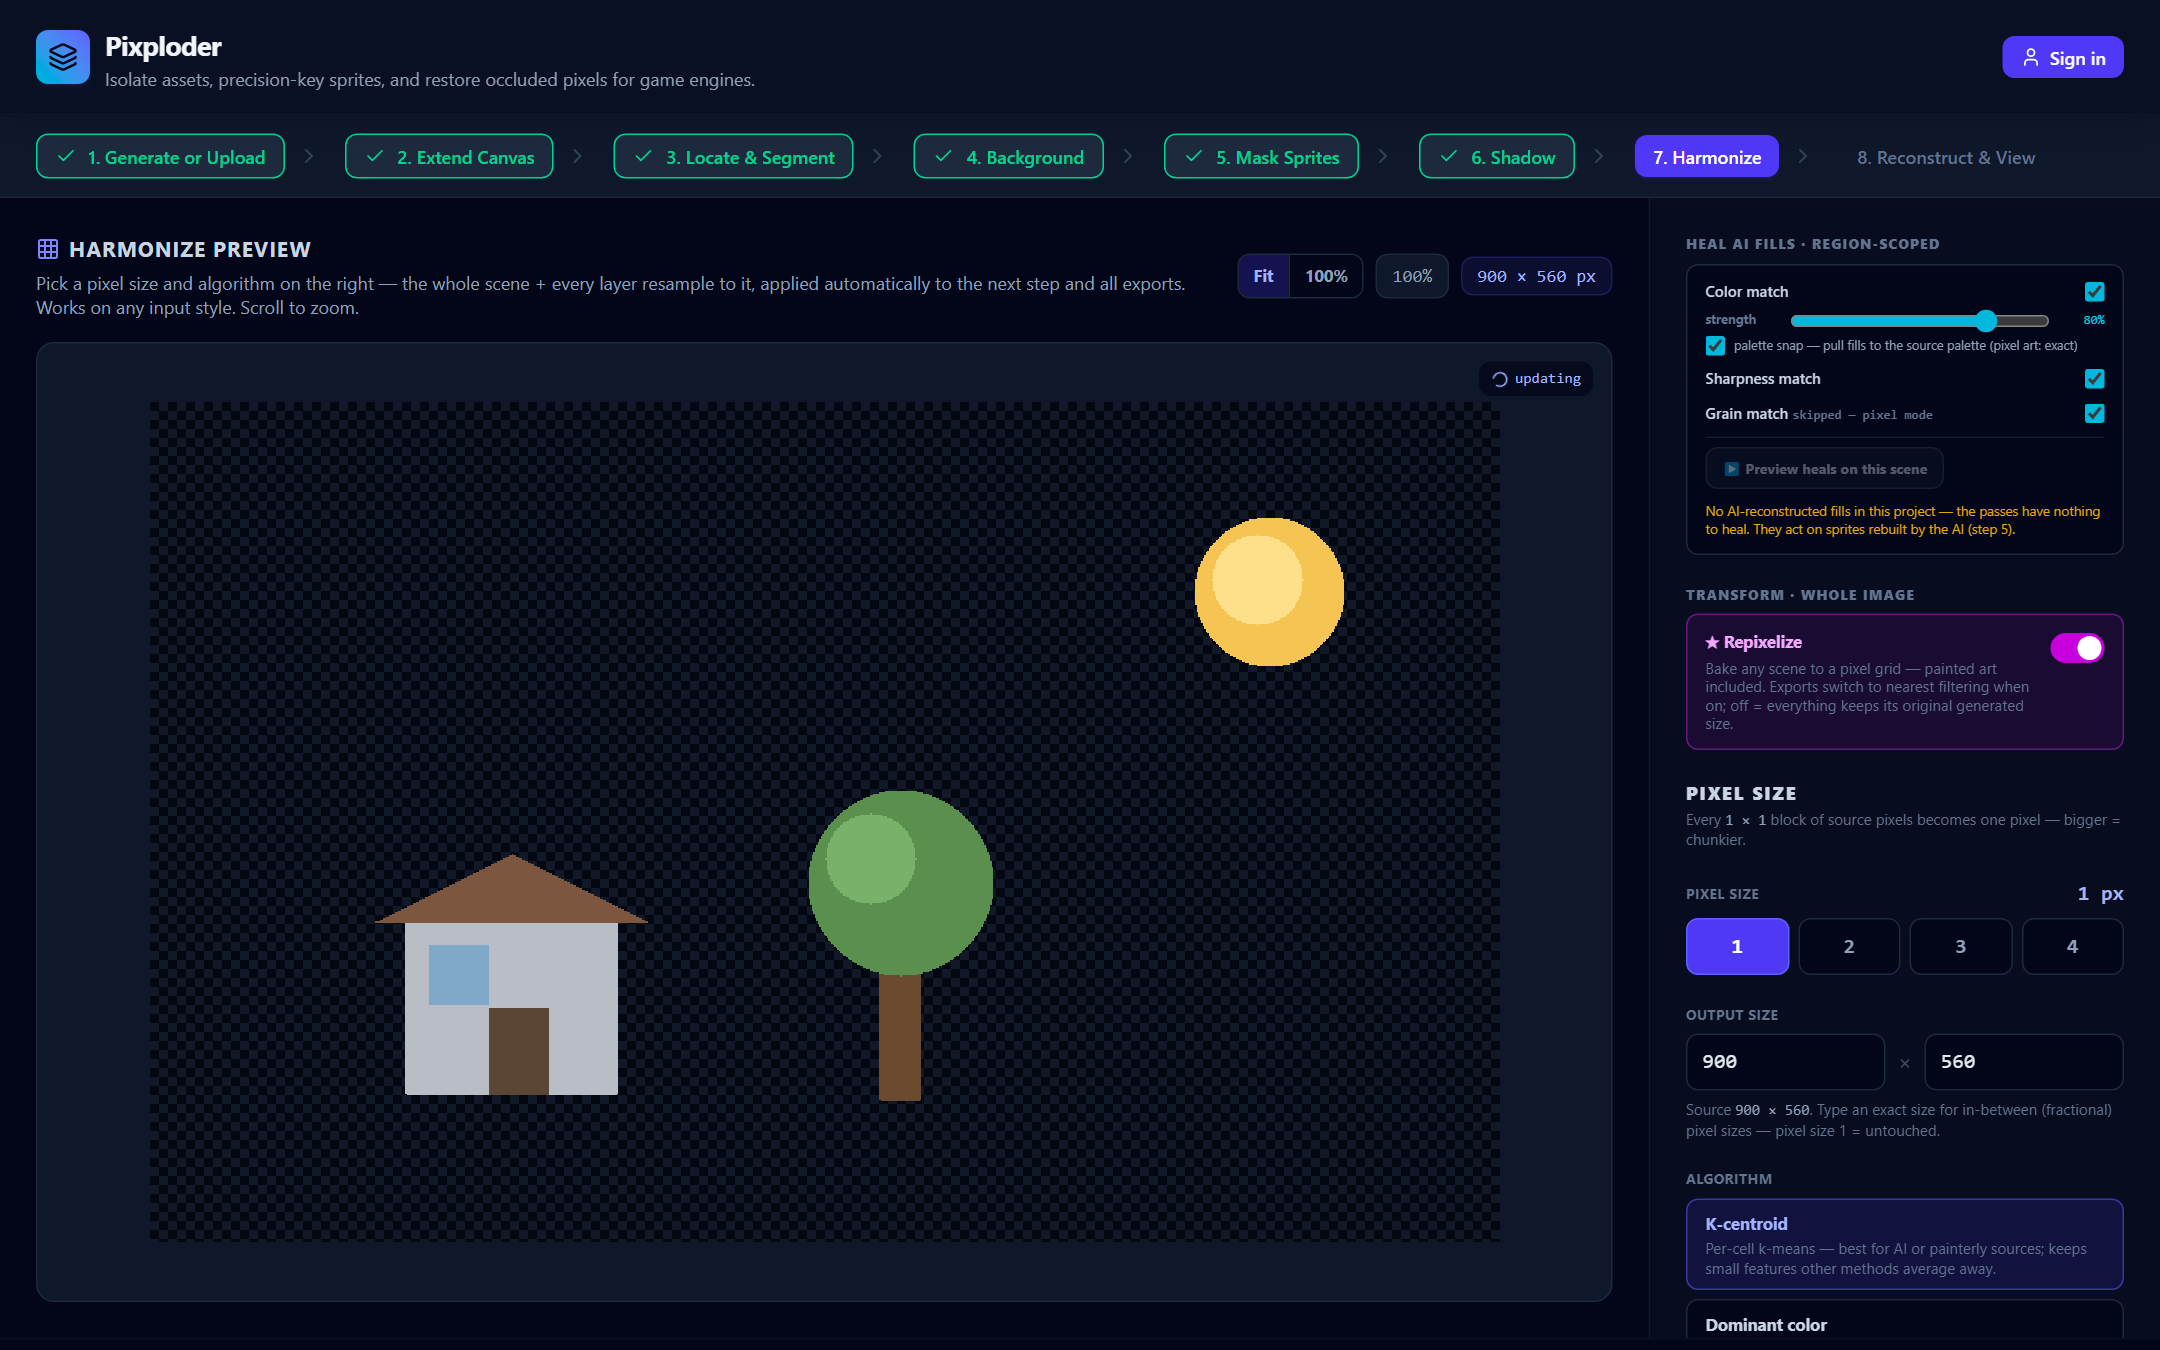Click the checkmark on Extend Canvas step
The height and width of the screenshot is (1350, 2160).
(x=375, y=157)
